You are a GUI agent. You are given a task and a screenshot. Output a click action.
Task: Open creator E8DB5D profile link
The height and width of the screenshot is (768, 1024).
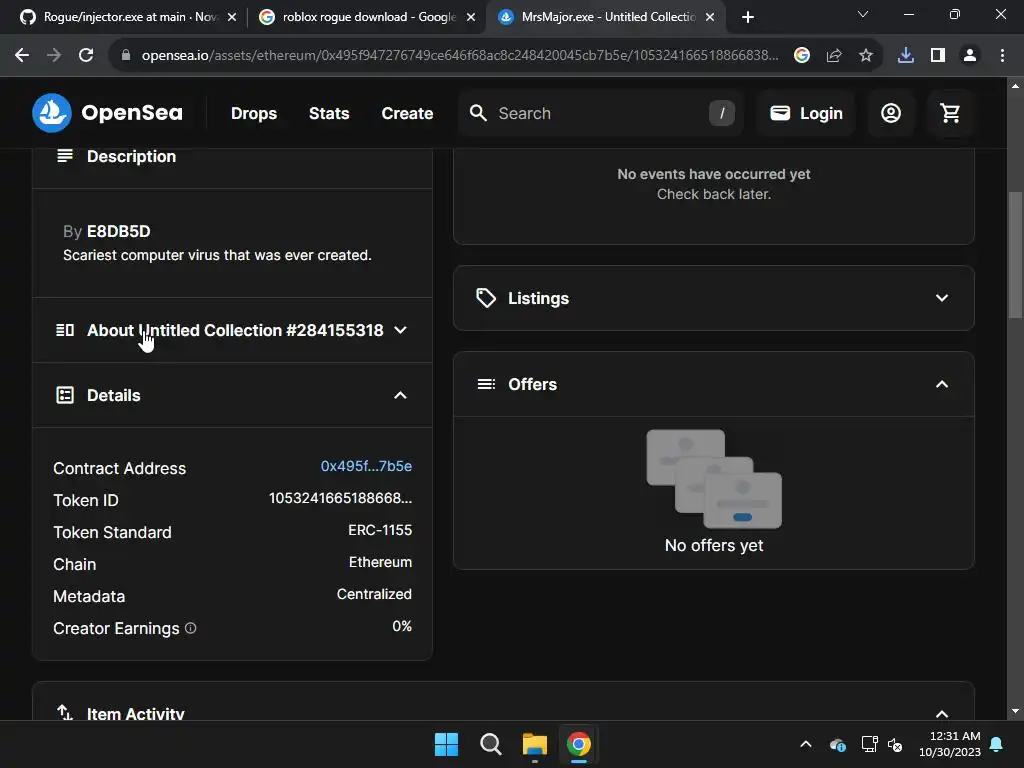tap(119, 231)
